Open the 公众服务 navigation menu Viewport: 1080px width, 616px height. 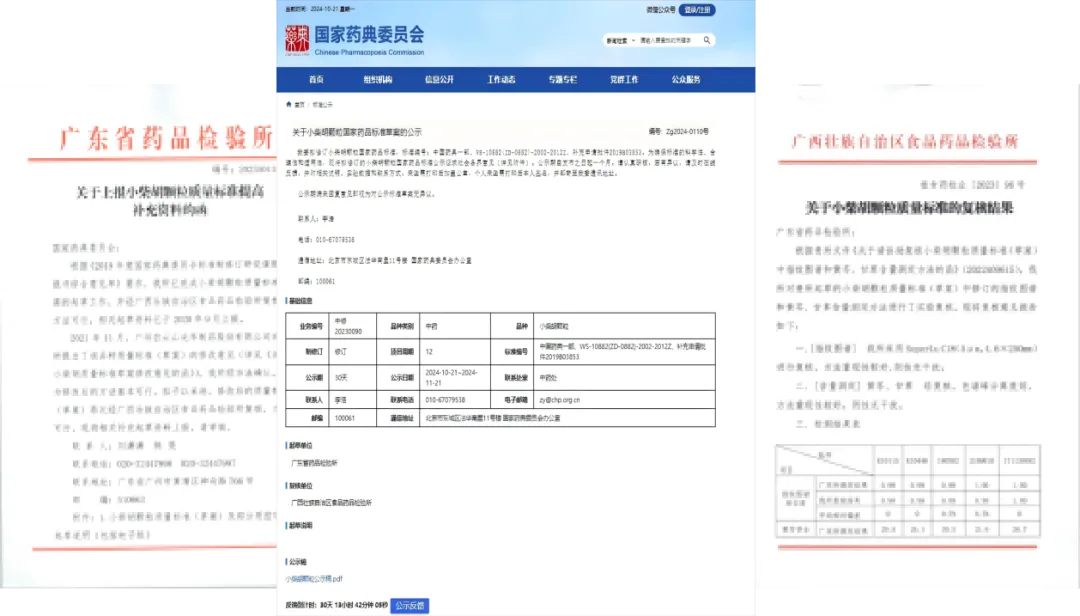pos(686,80)
